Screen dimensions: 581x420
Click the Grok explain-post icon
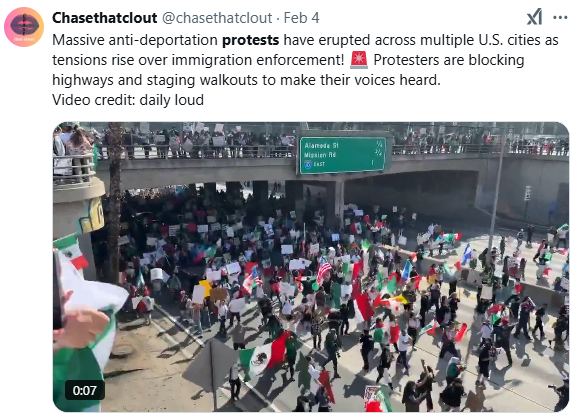(534, 17)
